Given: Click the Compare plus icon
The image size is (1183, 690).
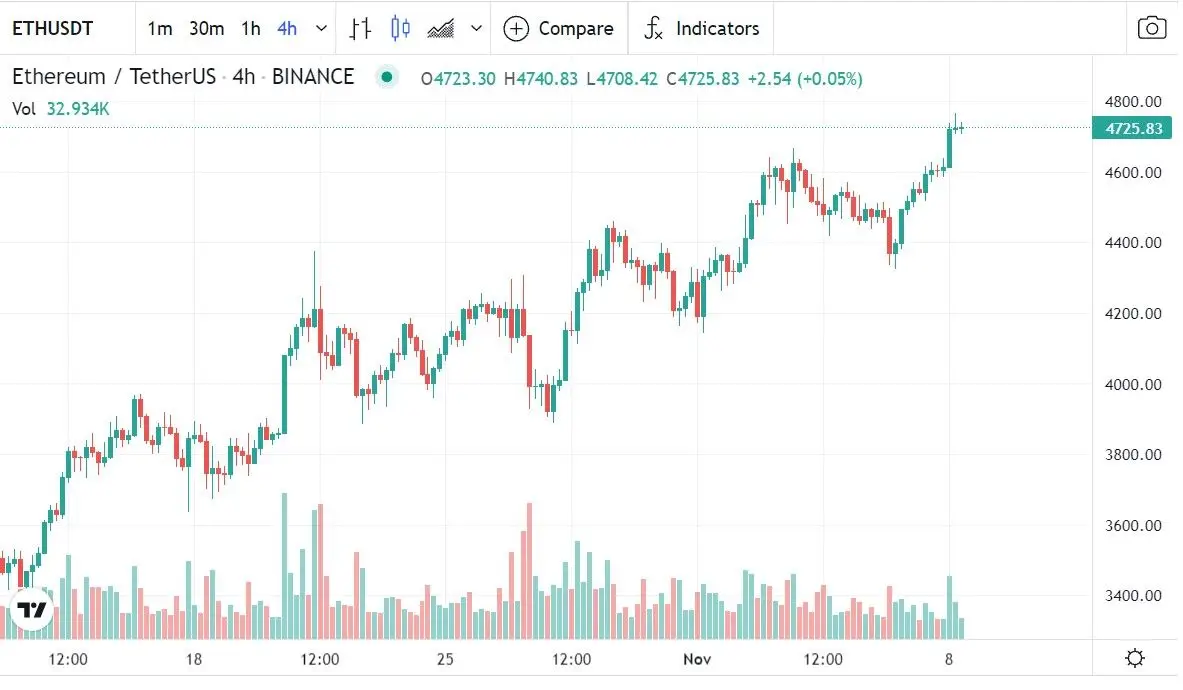Looking at the screenshot, I should click(516, 28).
